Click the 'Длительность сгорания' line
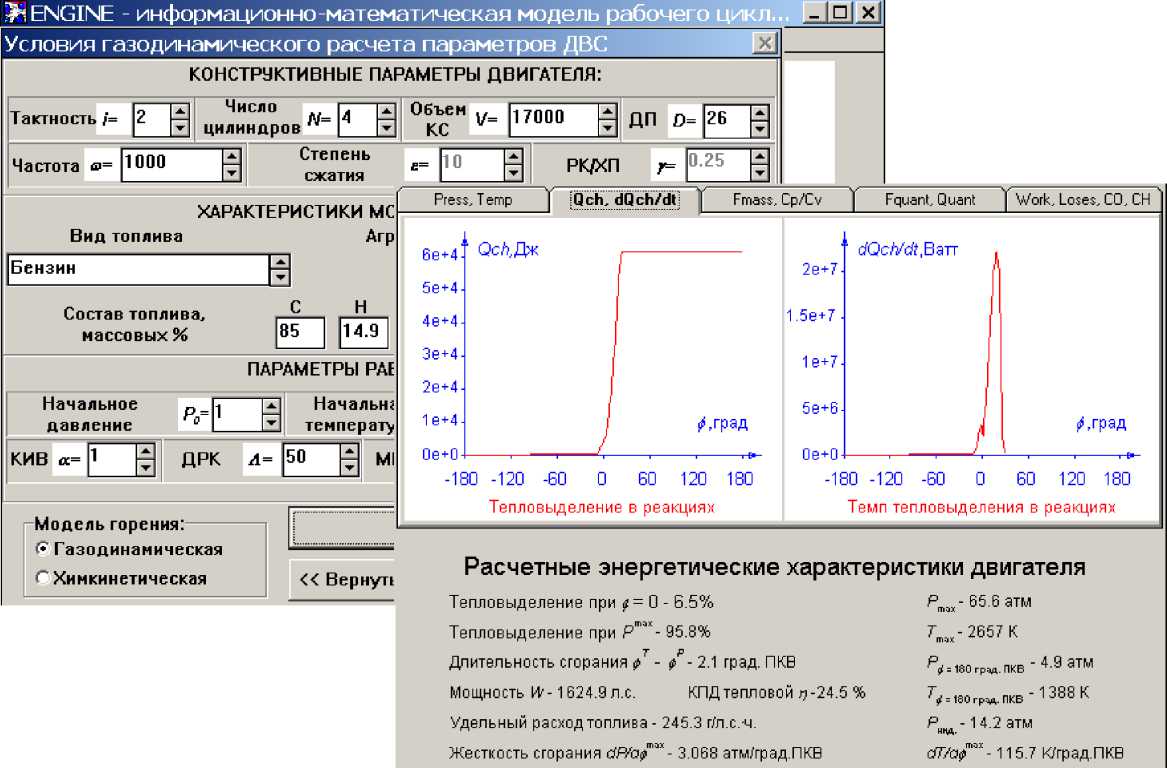 [x=622, y=662]
